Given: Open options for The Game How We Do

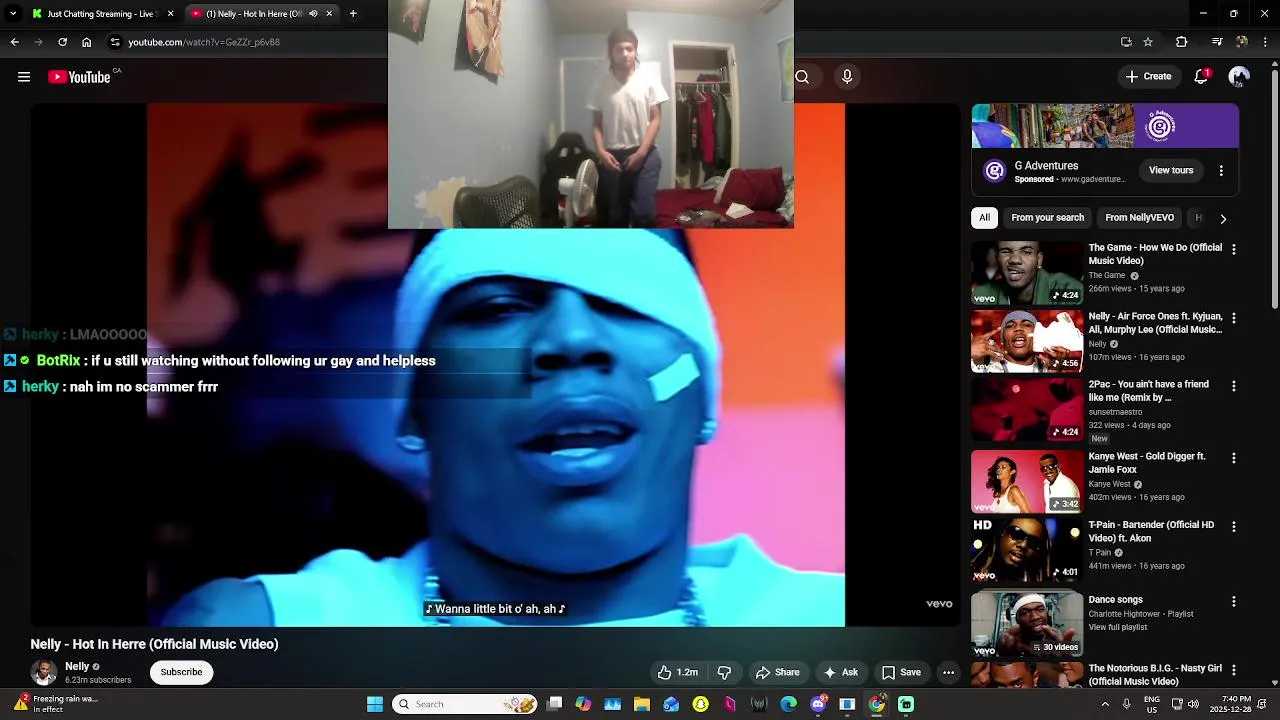Looking at the screenshot, I should (1233, 249).
